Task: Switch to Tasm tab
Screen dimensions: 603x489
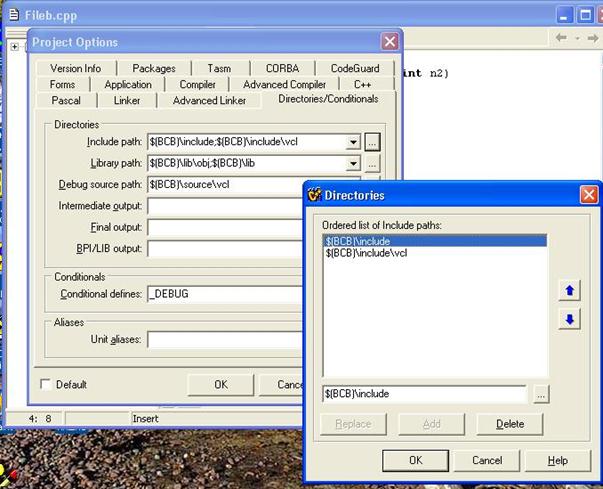Action: [219, 68]
